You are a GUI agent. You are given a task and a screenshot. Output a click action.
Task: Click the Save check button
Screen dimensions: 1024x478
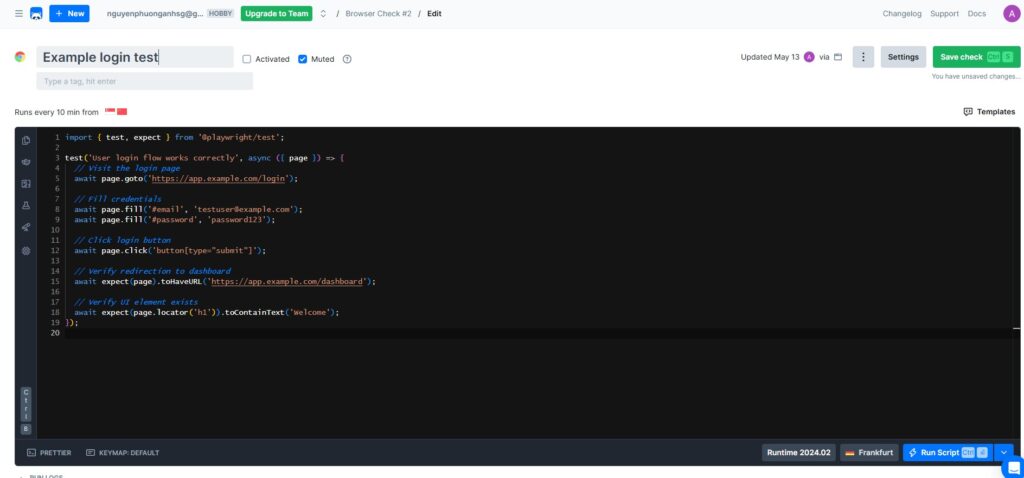(x=969, y=57)
